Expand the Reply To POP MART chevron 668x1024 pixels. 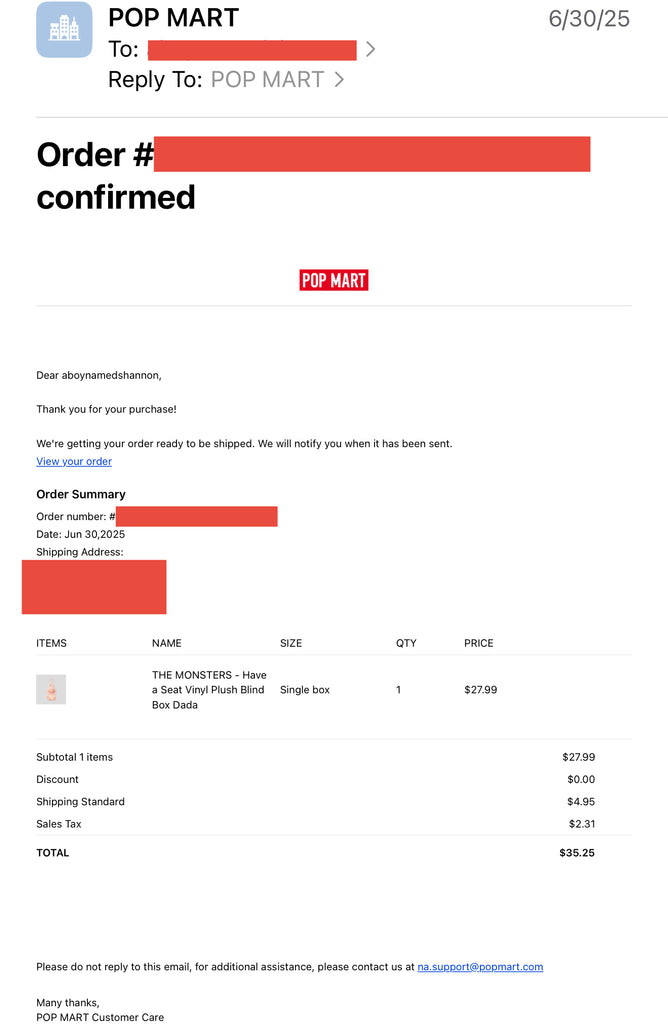339,80
